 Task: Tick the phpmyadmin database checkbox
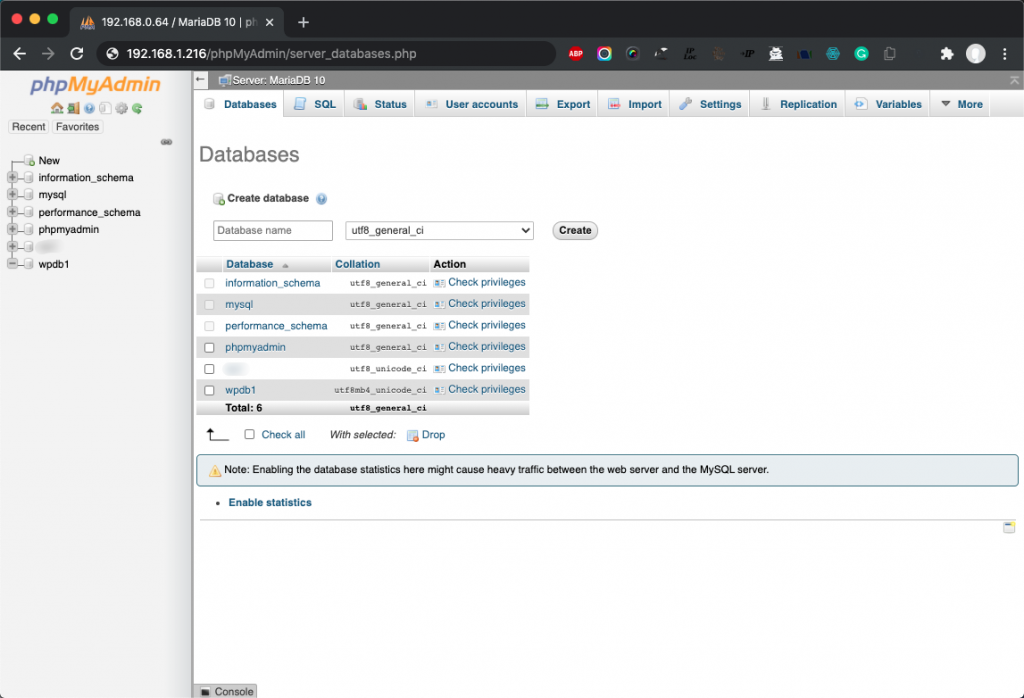(x=209, y=347)
